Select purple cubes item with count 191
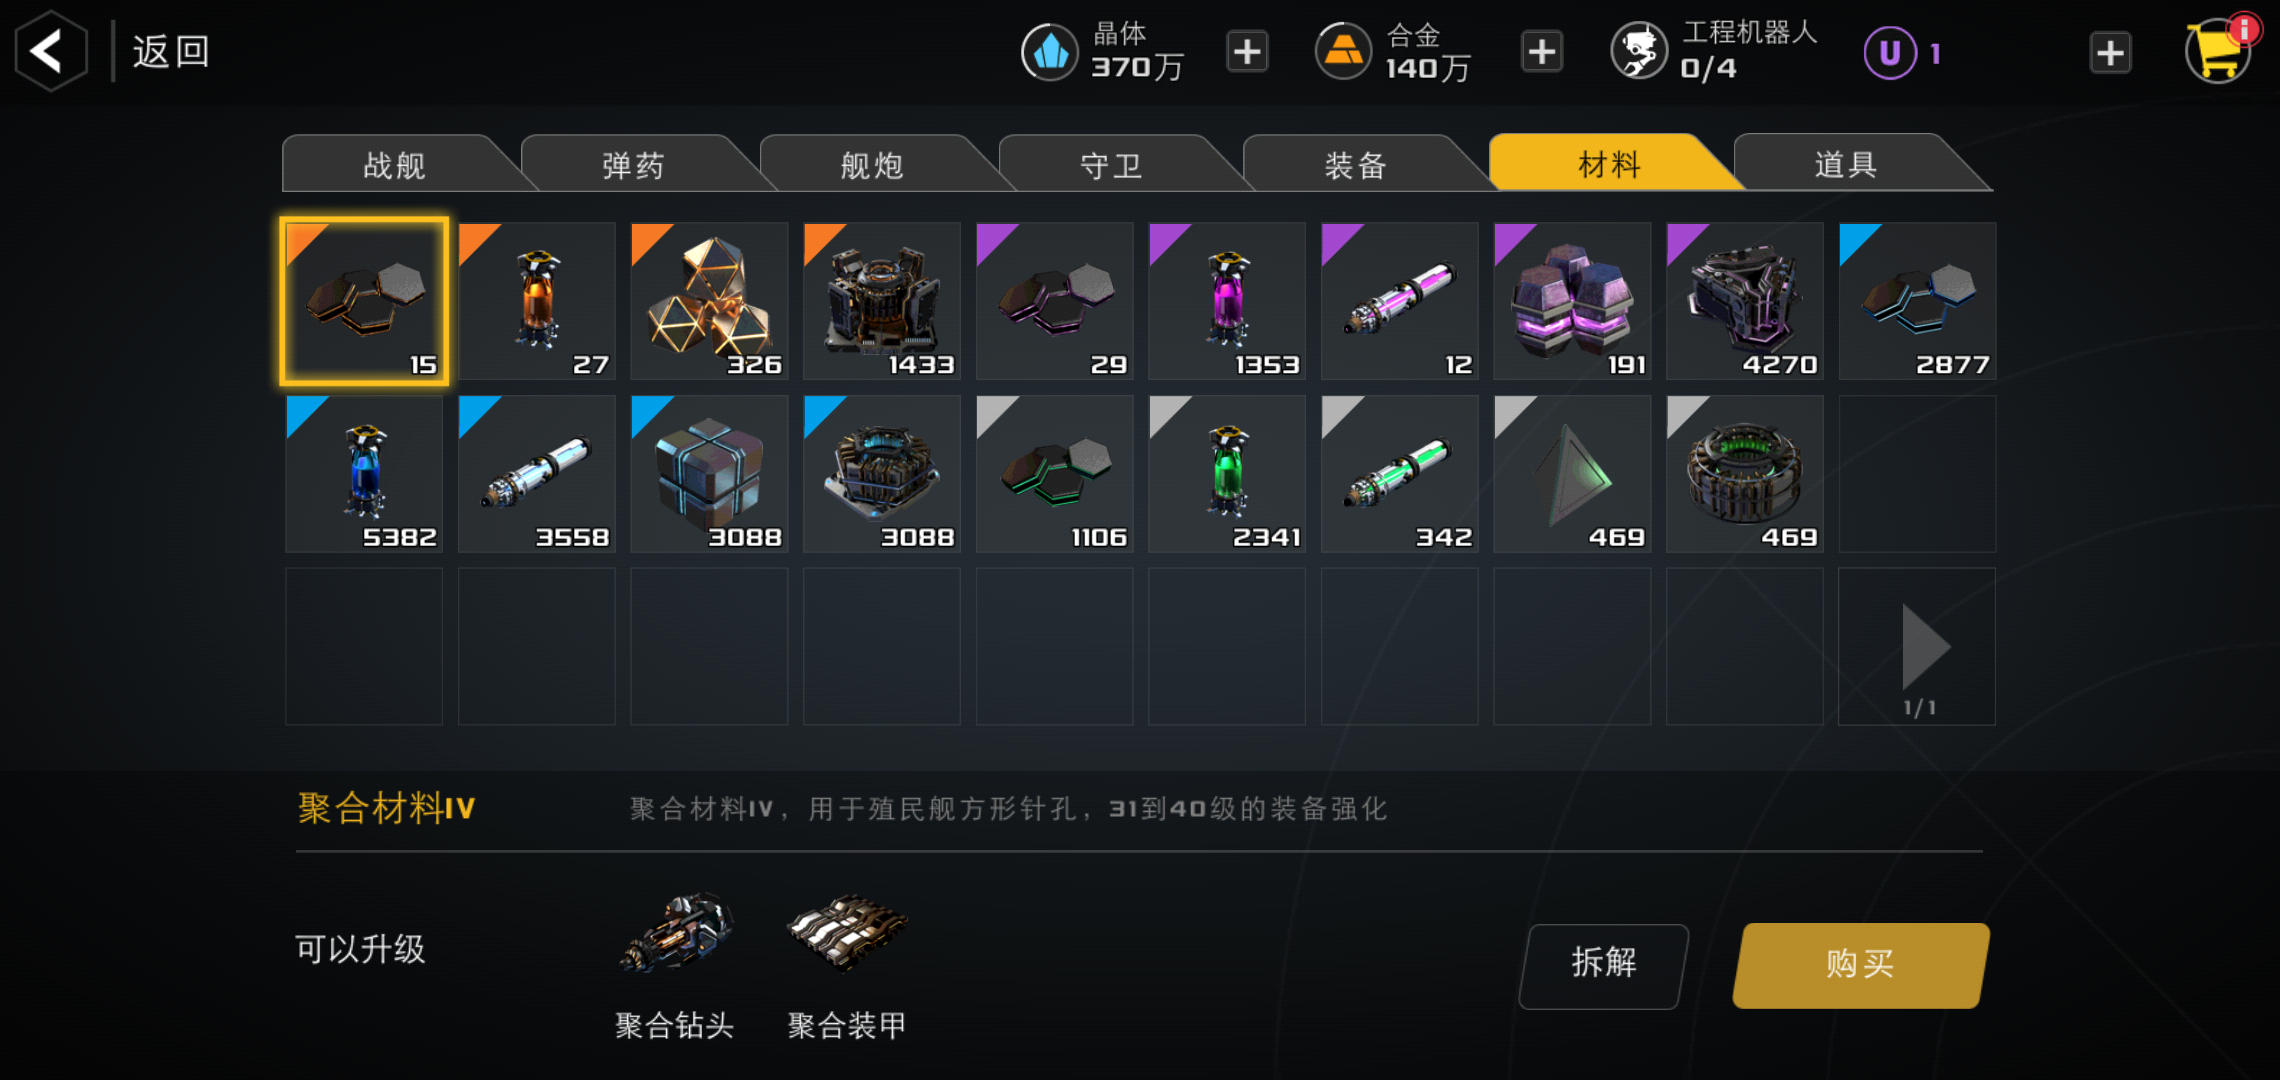The width and height of the screenshot is (2280, 1080). tap(1572, 301)
